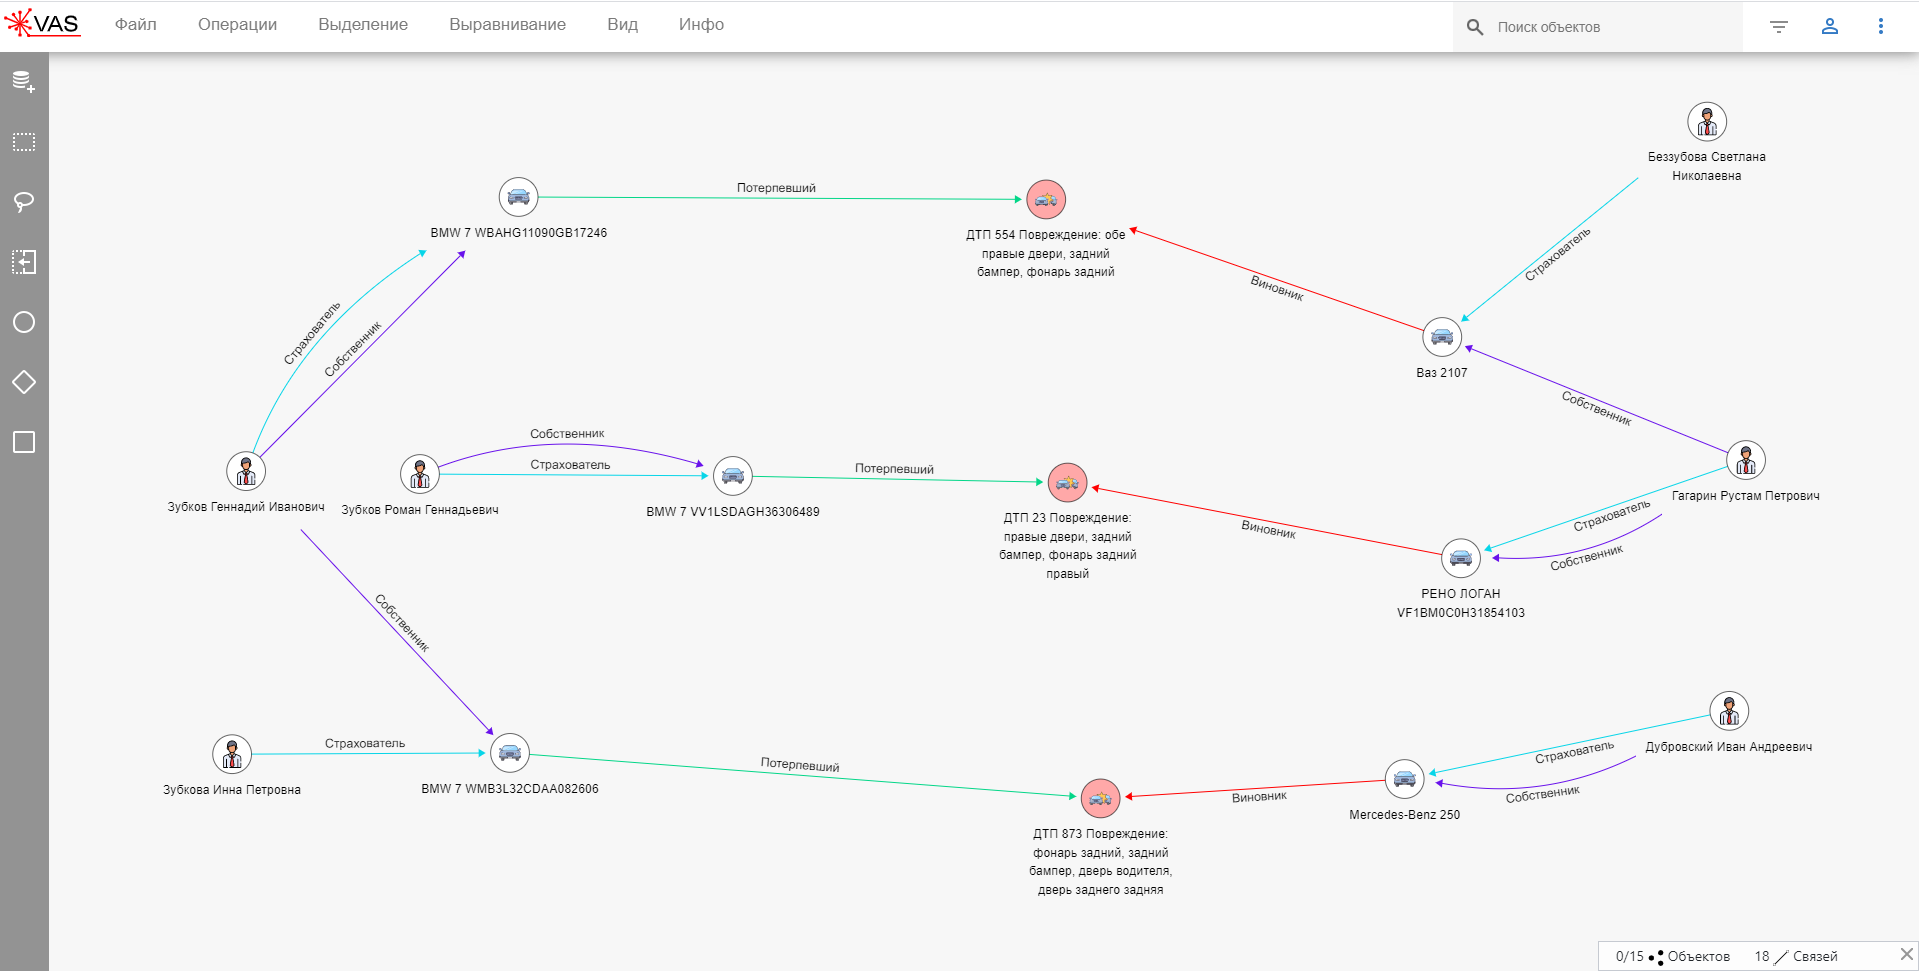The image size is (1920, 974).
Task: Open the filter options icon
Action: coord(1779,27)
